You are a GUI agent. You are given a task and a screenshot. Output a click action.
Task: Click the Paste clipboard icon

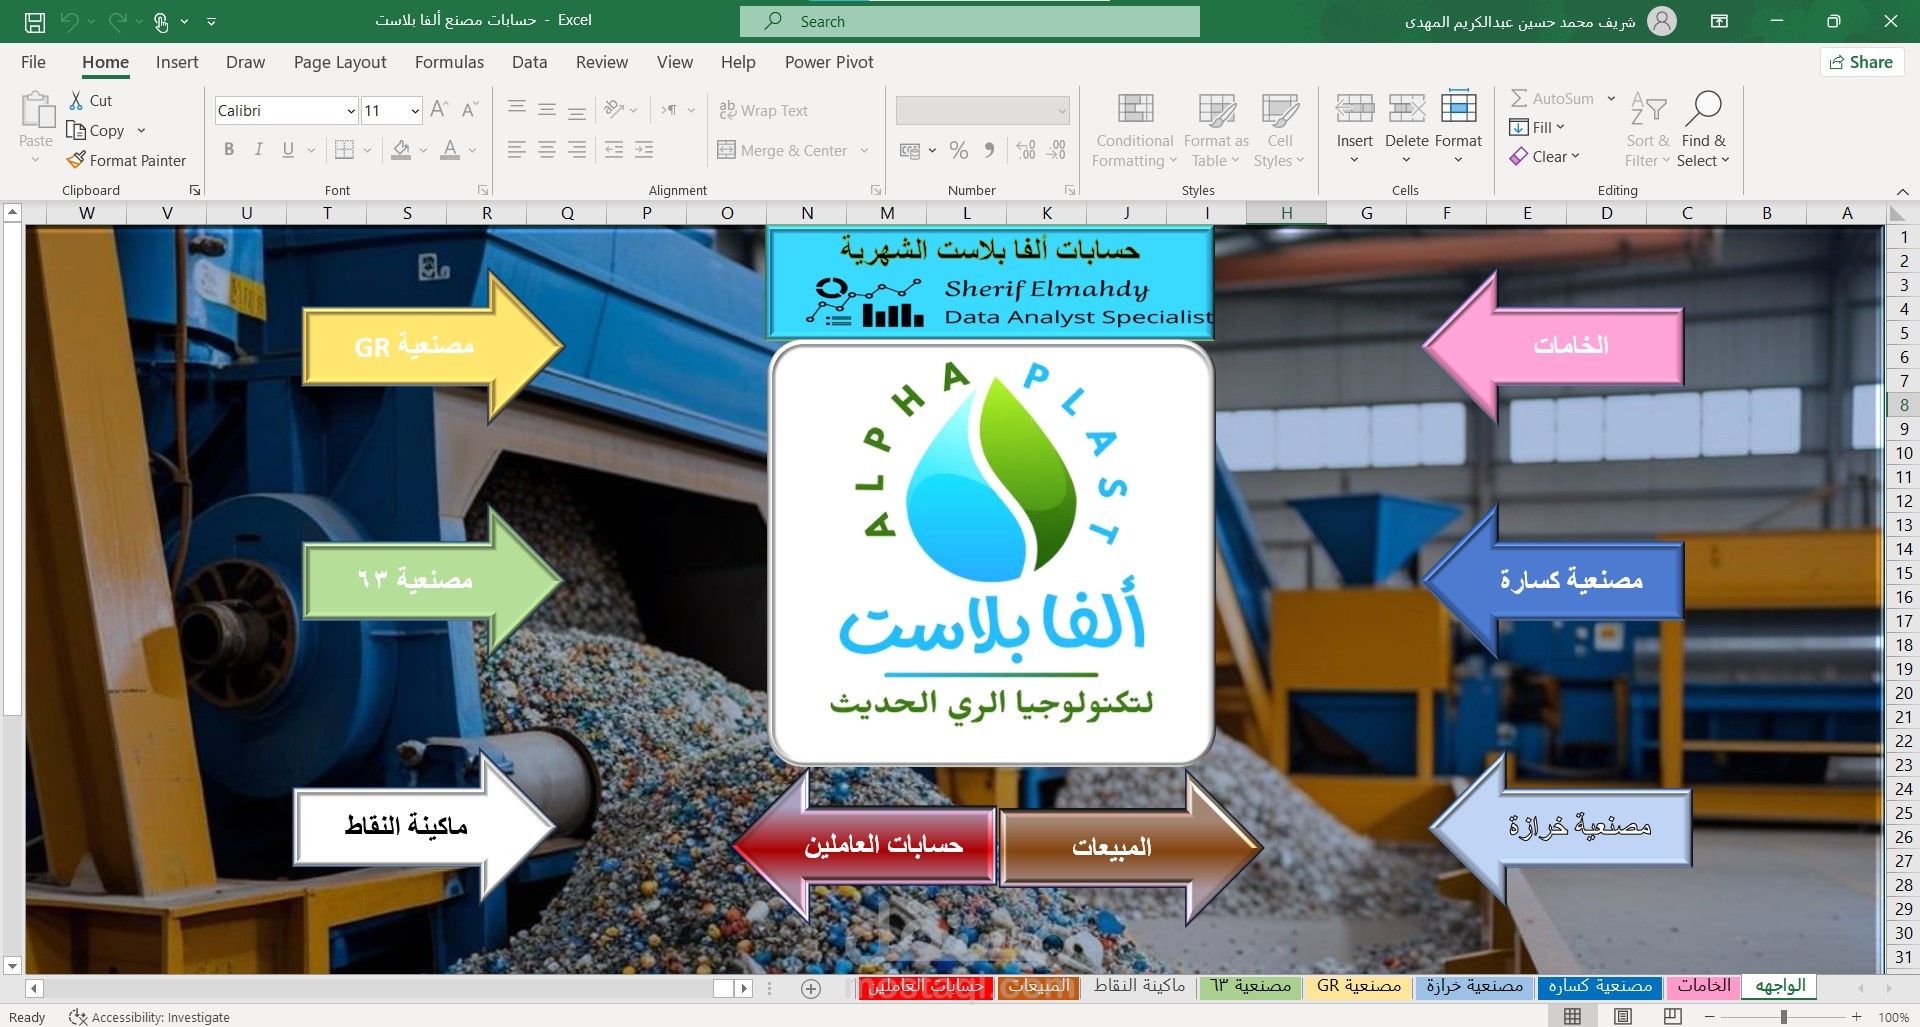(x=36, y=111)
